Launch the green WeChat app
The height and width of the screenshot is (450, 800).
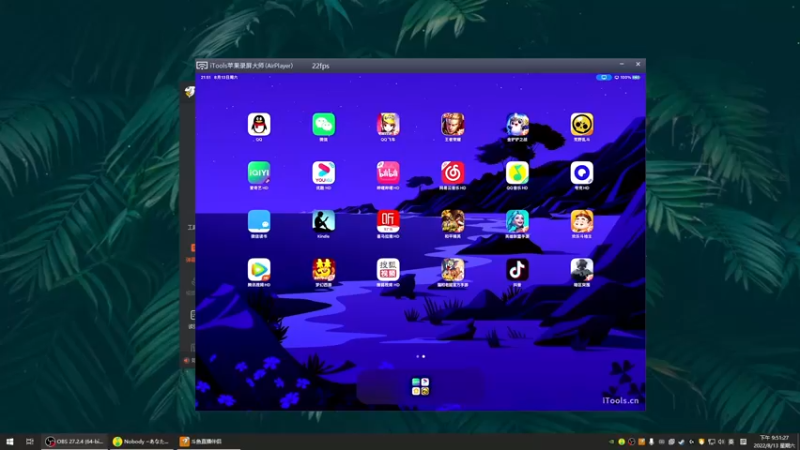323,124
